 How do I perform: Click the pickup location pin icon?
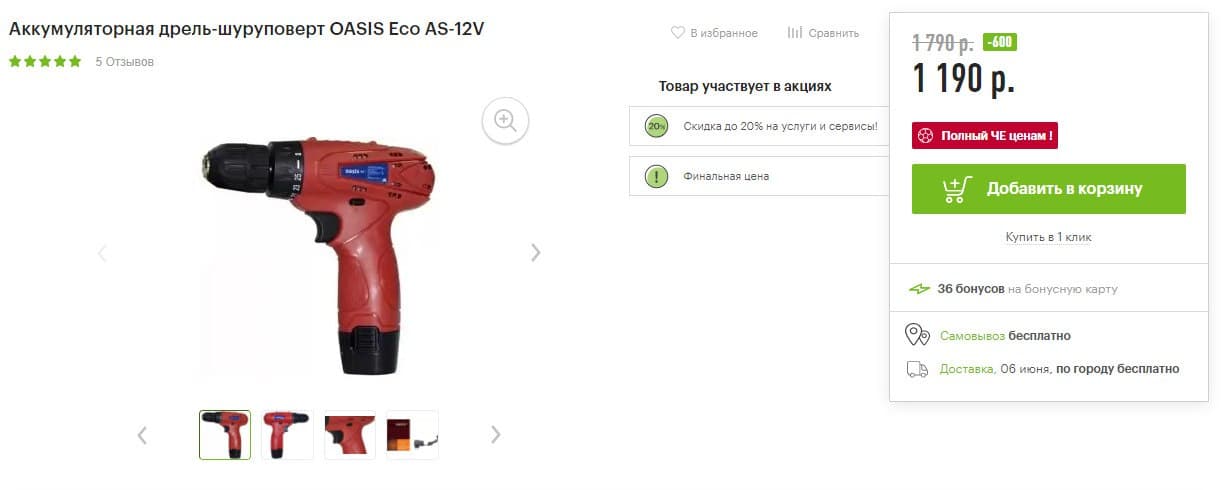917,335
